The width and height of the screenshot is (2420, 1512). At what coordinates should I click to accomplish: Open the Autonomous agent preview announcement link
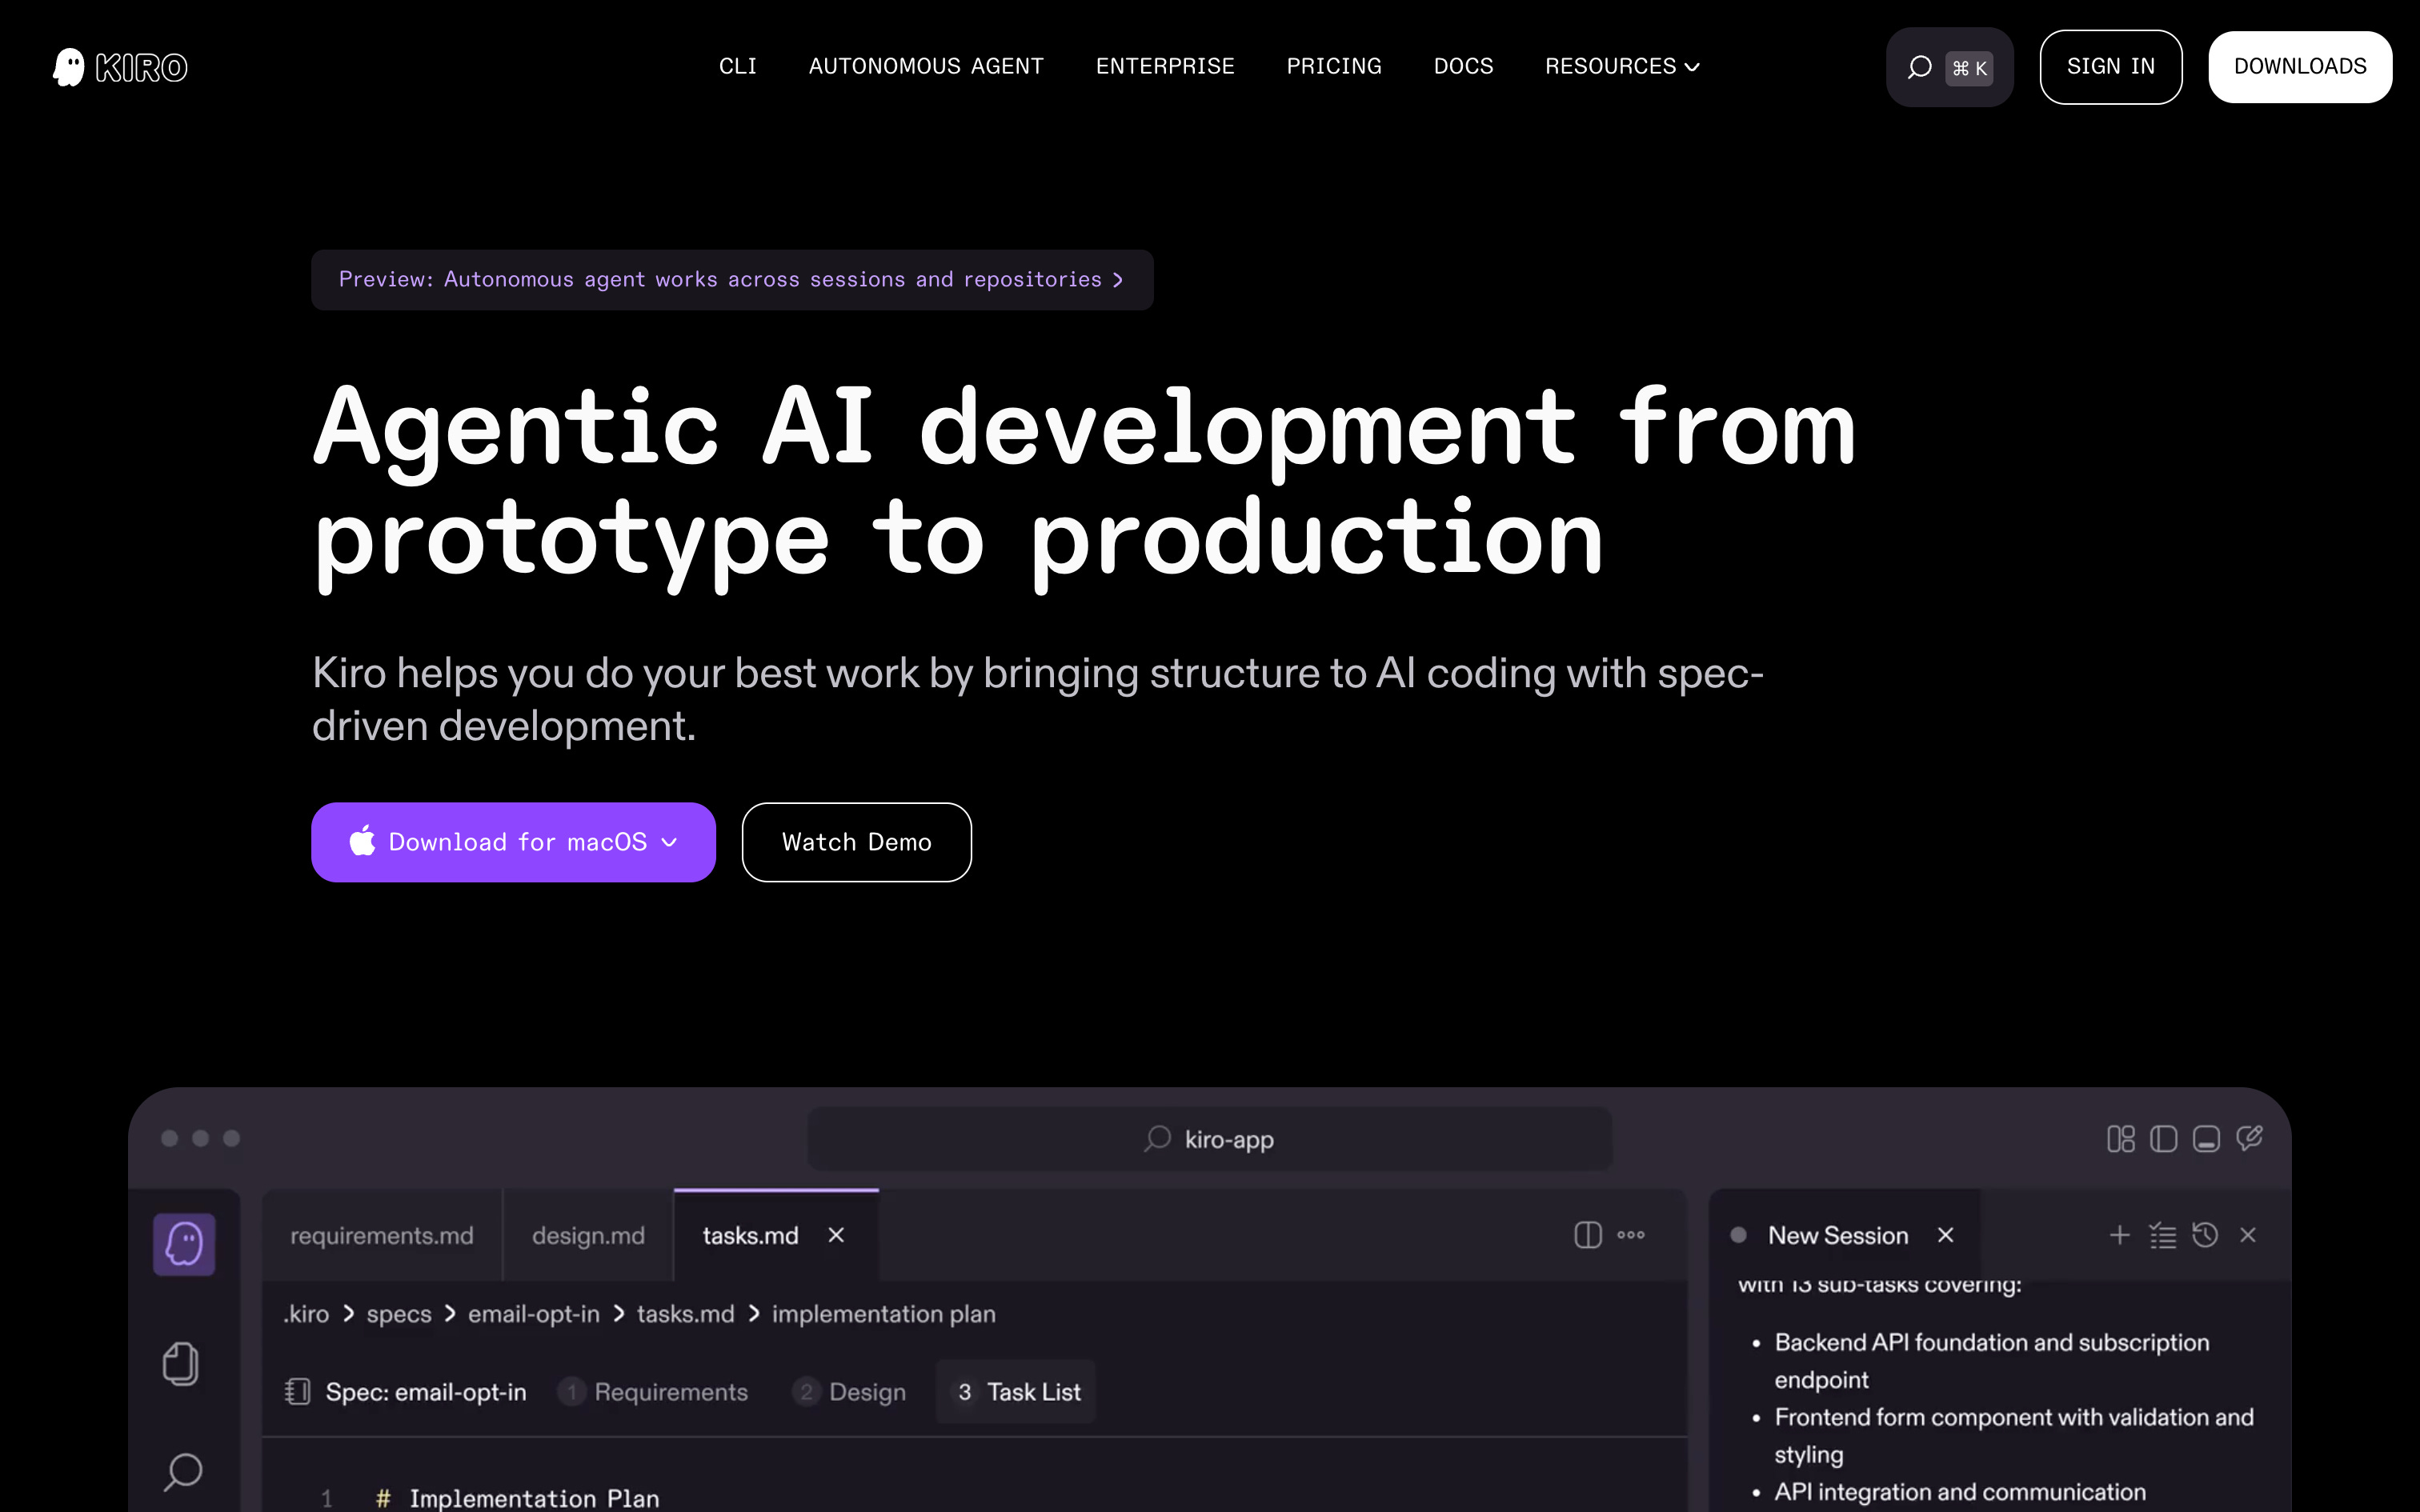(731, 280)
